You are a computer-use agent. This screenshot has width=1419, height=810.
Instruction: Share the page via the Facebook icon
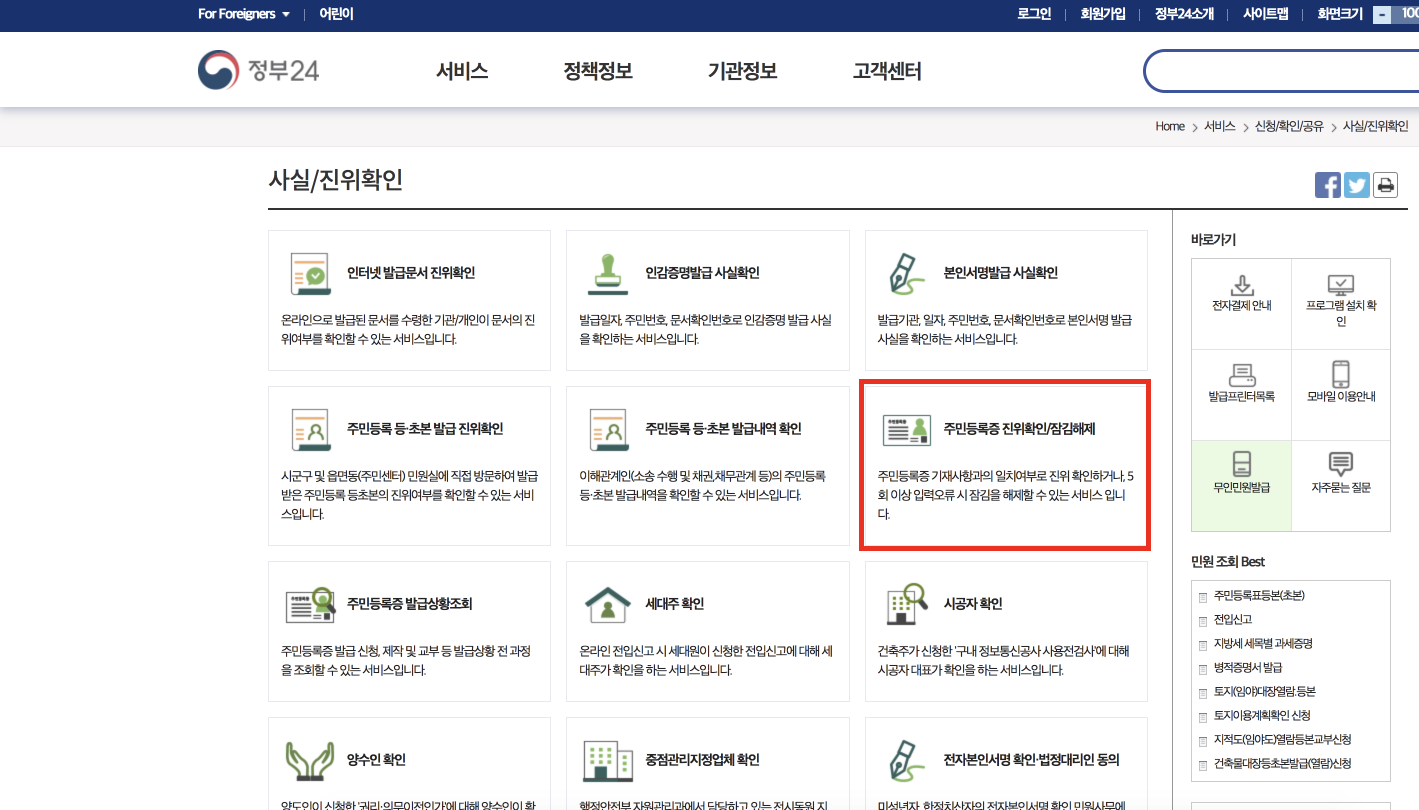tap(1327, 184)
